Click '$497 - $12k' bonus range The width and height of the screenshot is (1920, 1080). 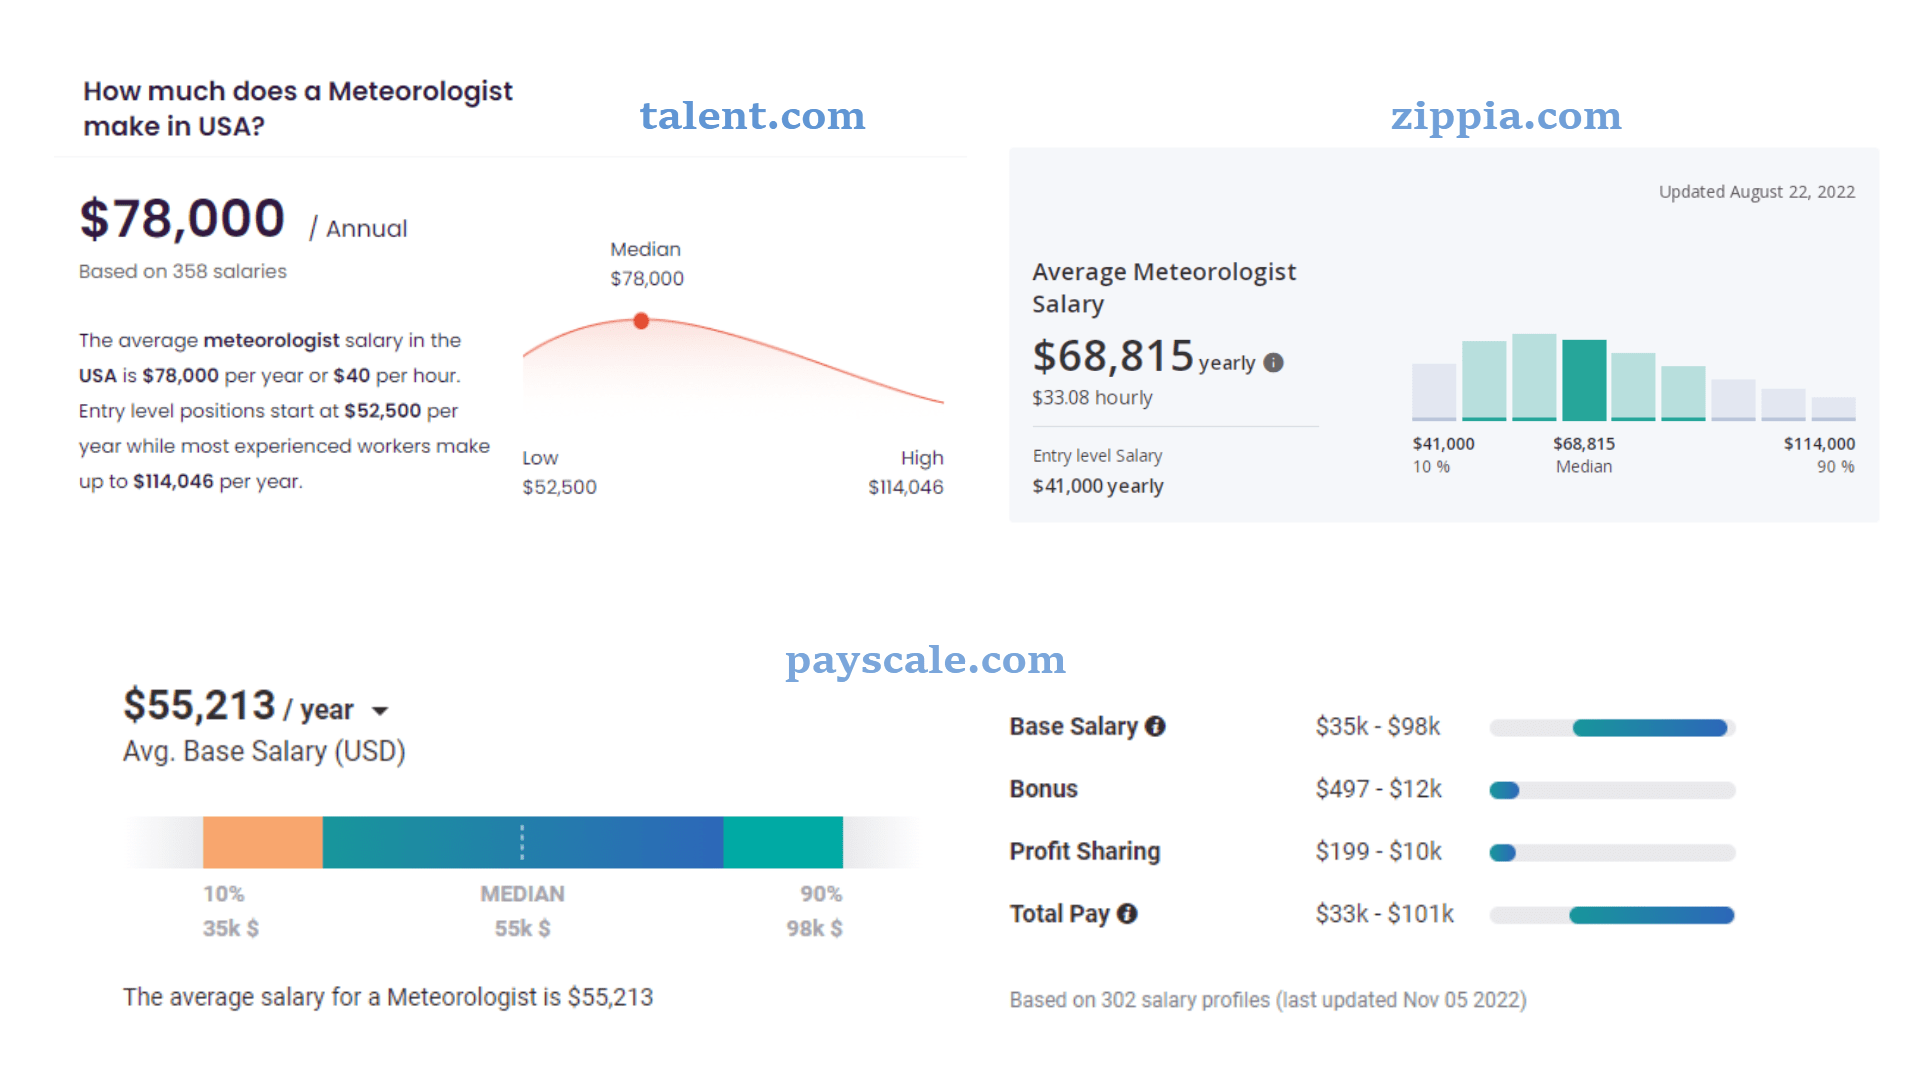tap(1379, 789)
